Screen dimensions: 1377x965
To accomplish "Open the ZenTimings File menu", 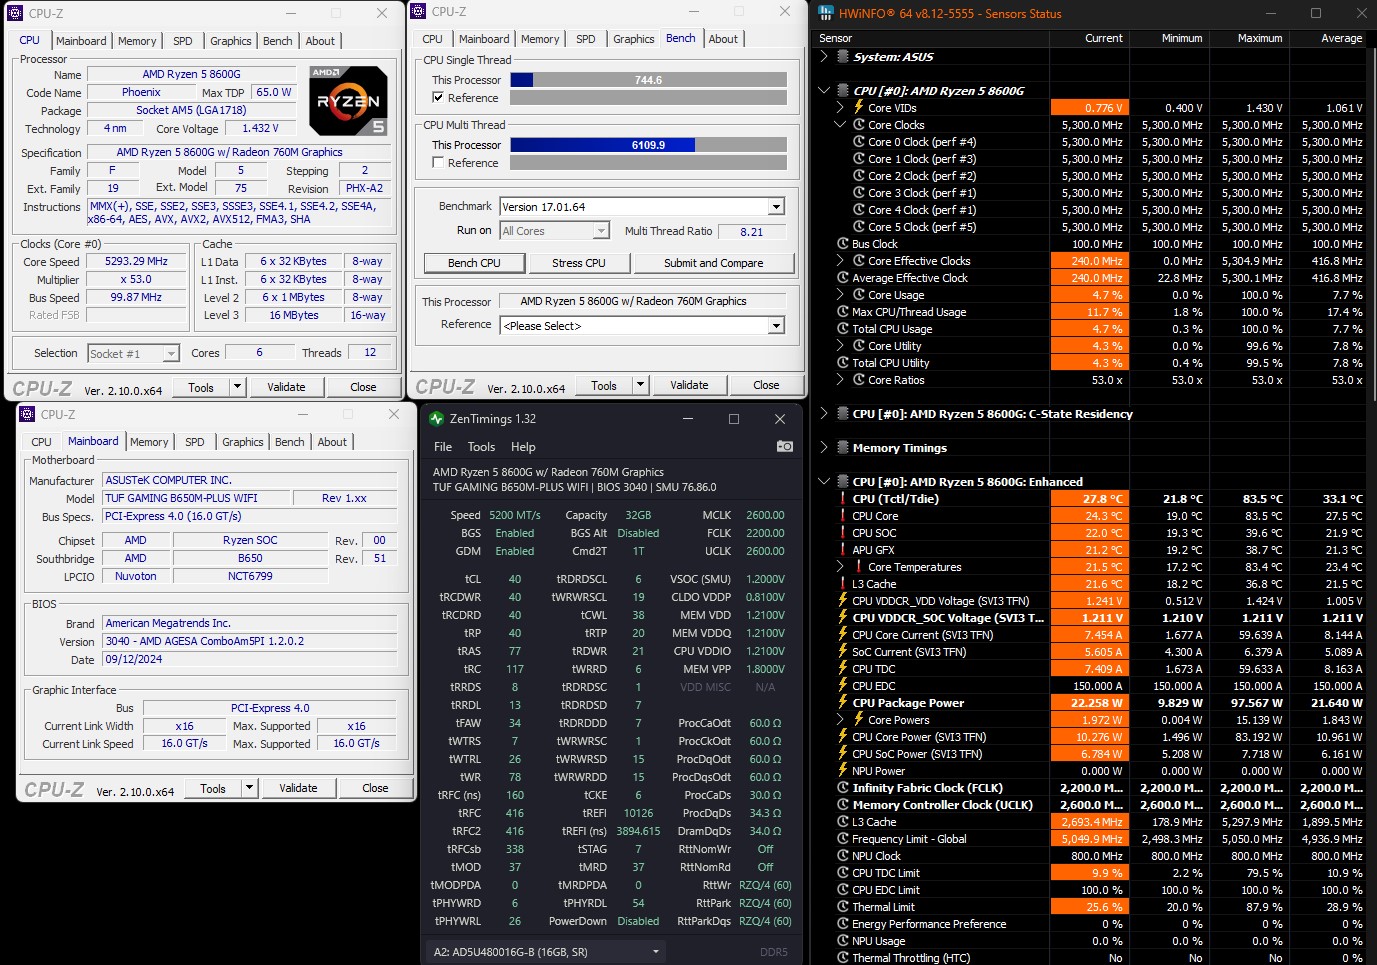I will [x=443, y=447].
